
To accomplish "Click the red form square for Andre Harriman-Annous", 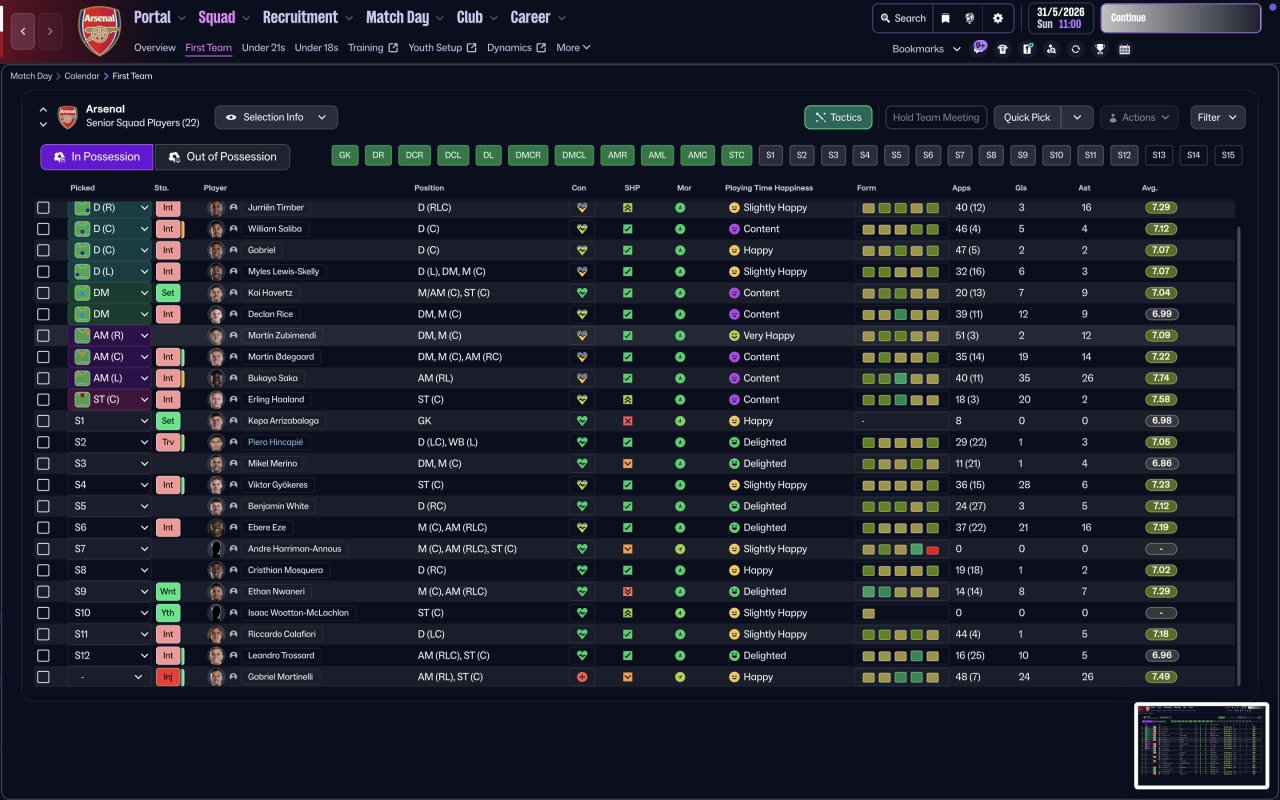I will pyautogui.click(x=932, y=549).
